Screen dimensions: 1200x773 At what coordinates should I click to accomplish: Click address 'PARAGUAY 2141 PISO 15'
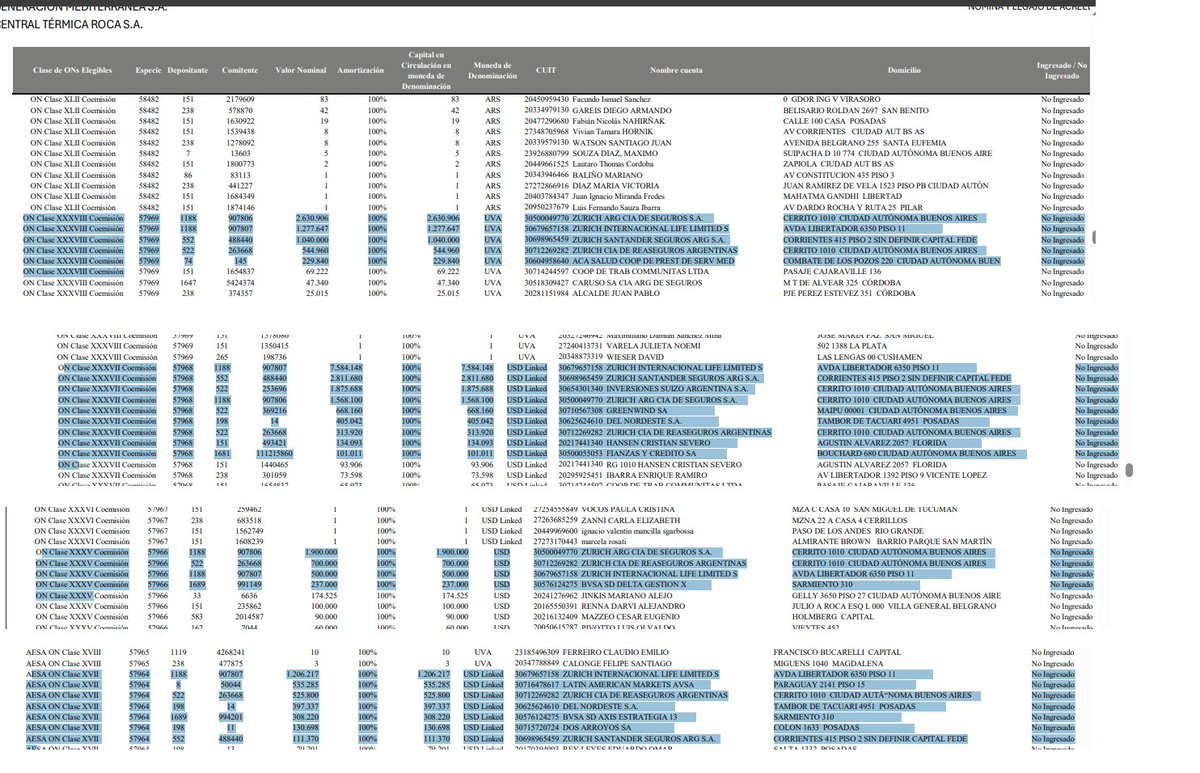click(x=817, y=685)
